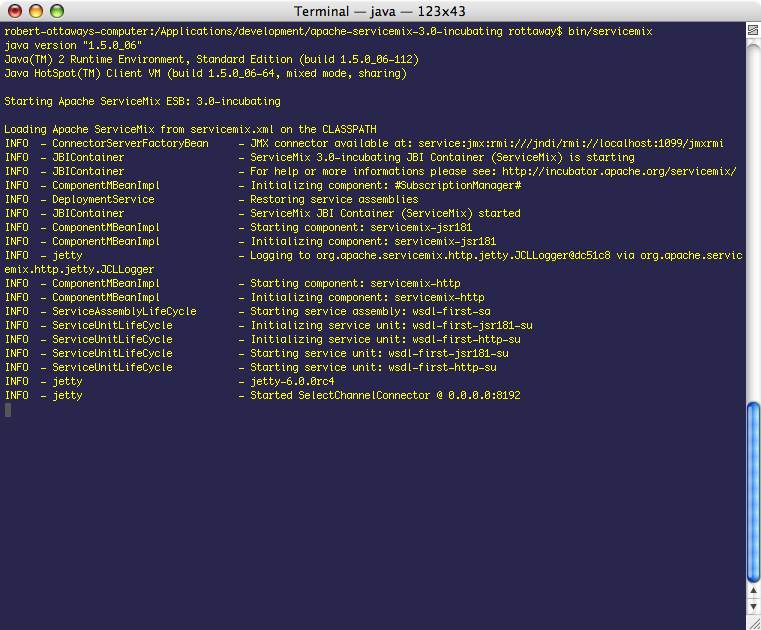Click the window resize grip in the corner

pos(752,621)
